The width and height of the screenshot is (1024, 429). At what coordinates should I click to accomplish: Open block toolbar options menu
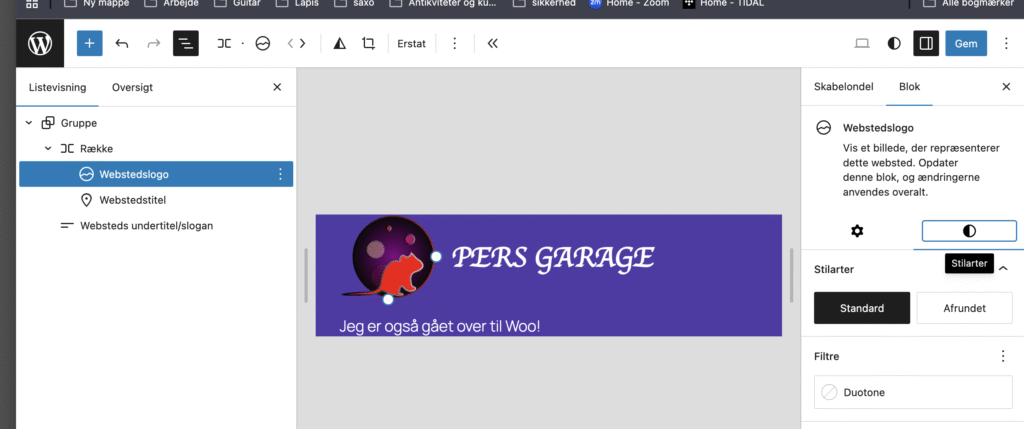455,43
